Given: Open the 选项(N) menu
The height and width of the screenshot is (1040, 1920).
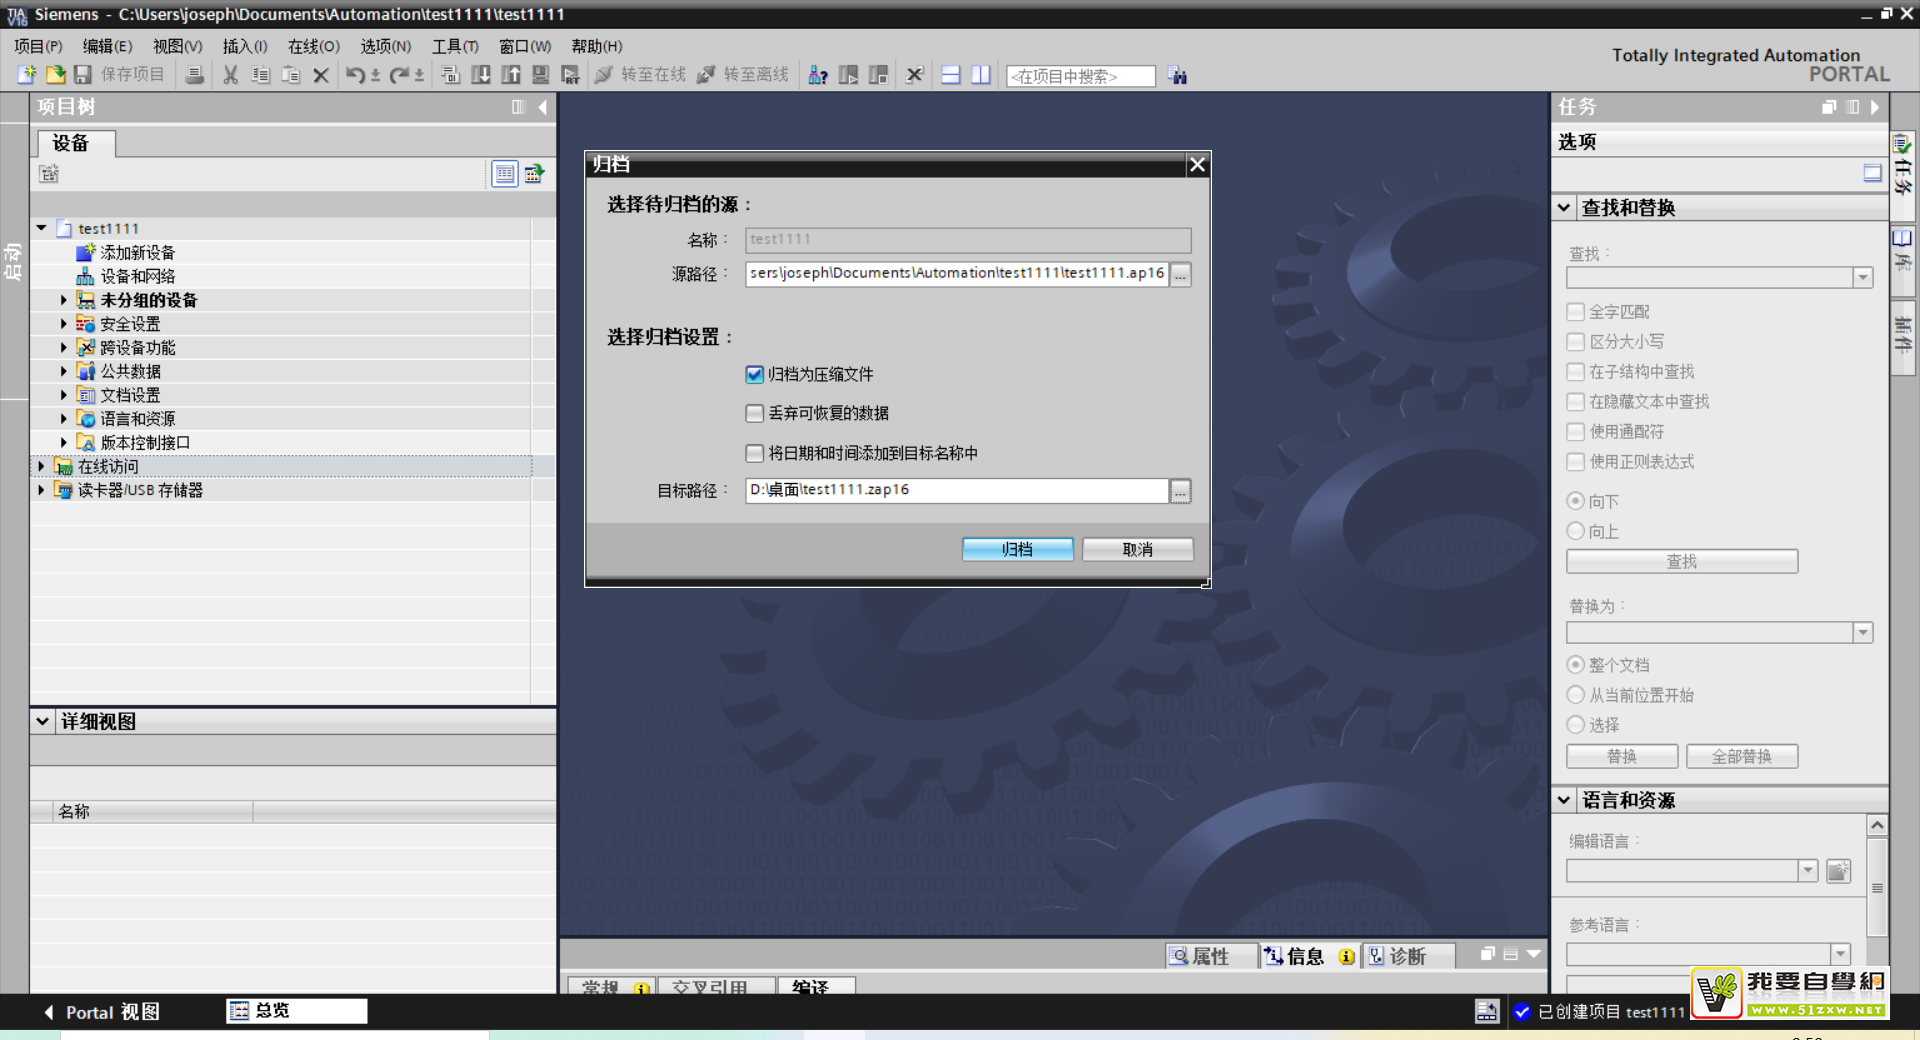Looking at the screenshot, I should [x=385, y=46].
